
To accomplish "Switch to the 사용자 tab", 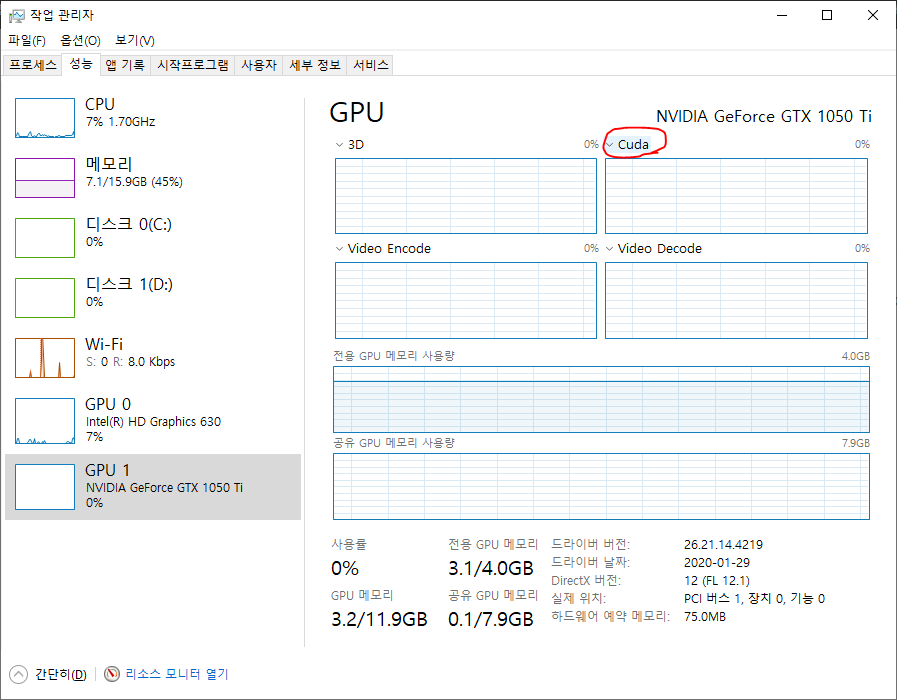I will pyautogui.click(x=259, y=65).
